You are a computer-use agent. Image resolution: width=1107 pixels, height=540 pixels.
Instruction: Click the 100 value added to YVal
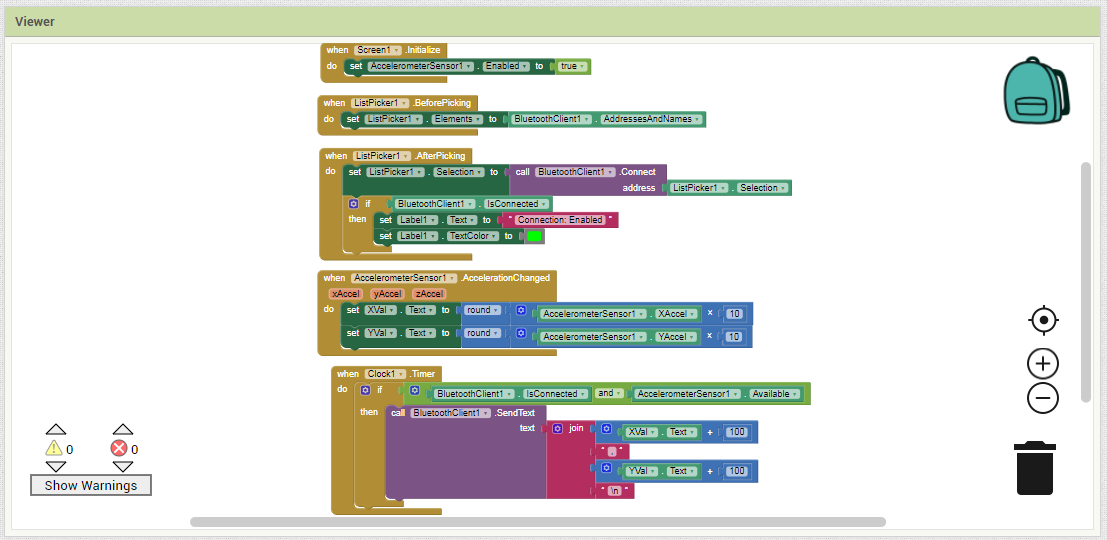tap(736, 471)
